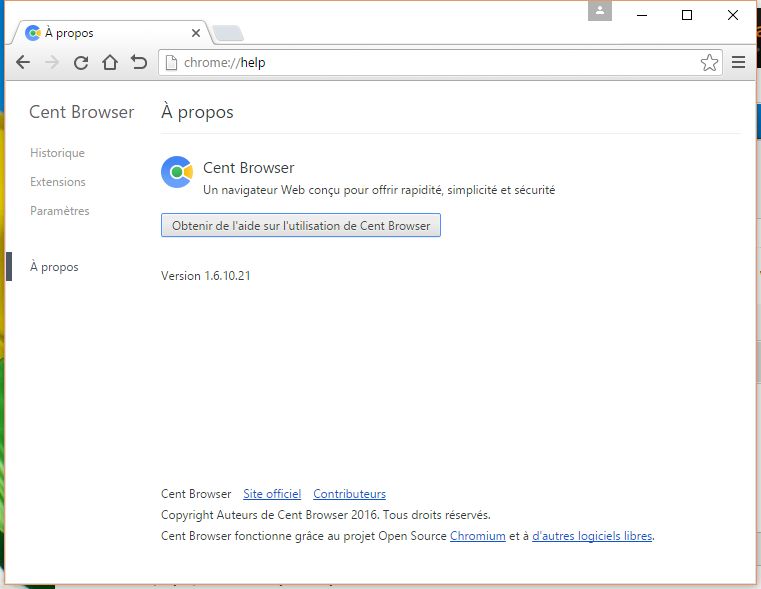This screenshot has width=761, height=589.
Task: Close the À propos tab
Action: tap(196, 33)
